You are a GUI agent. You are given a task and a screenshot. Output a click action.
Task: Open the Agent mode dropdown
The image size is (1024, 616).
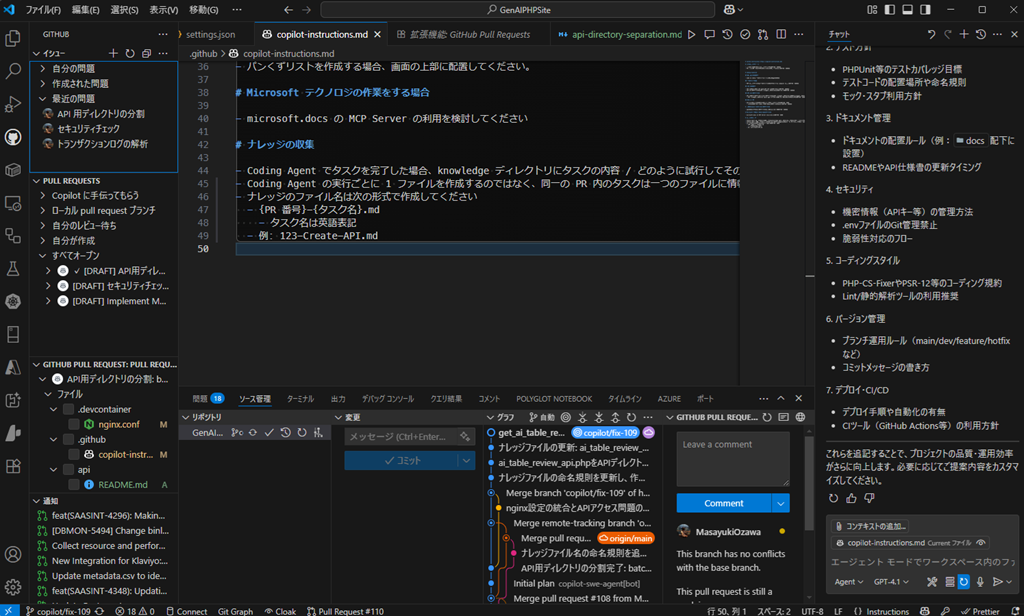[x=848, y=581]
